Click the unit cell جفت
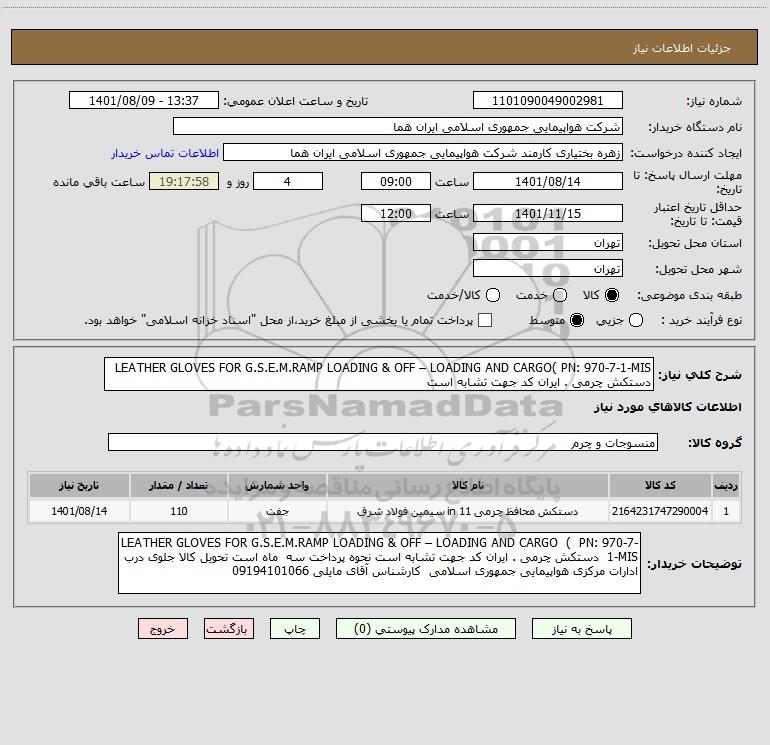The image size is (770, 745). pyautogui.click(x=277, y=511)
